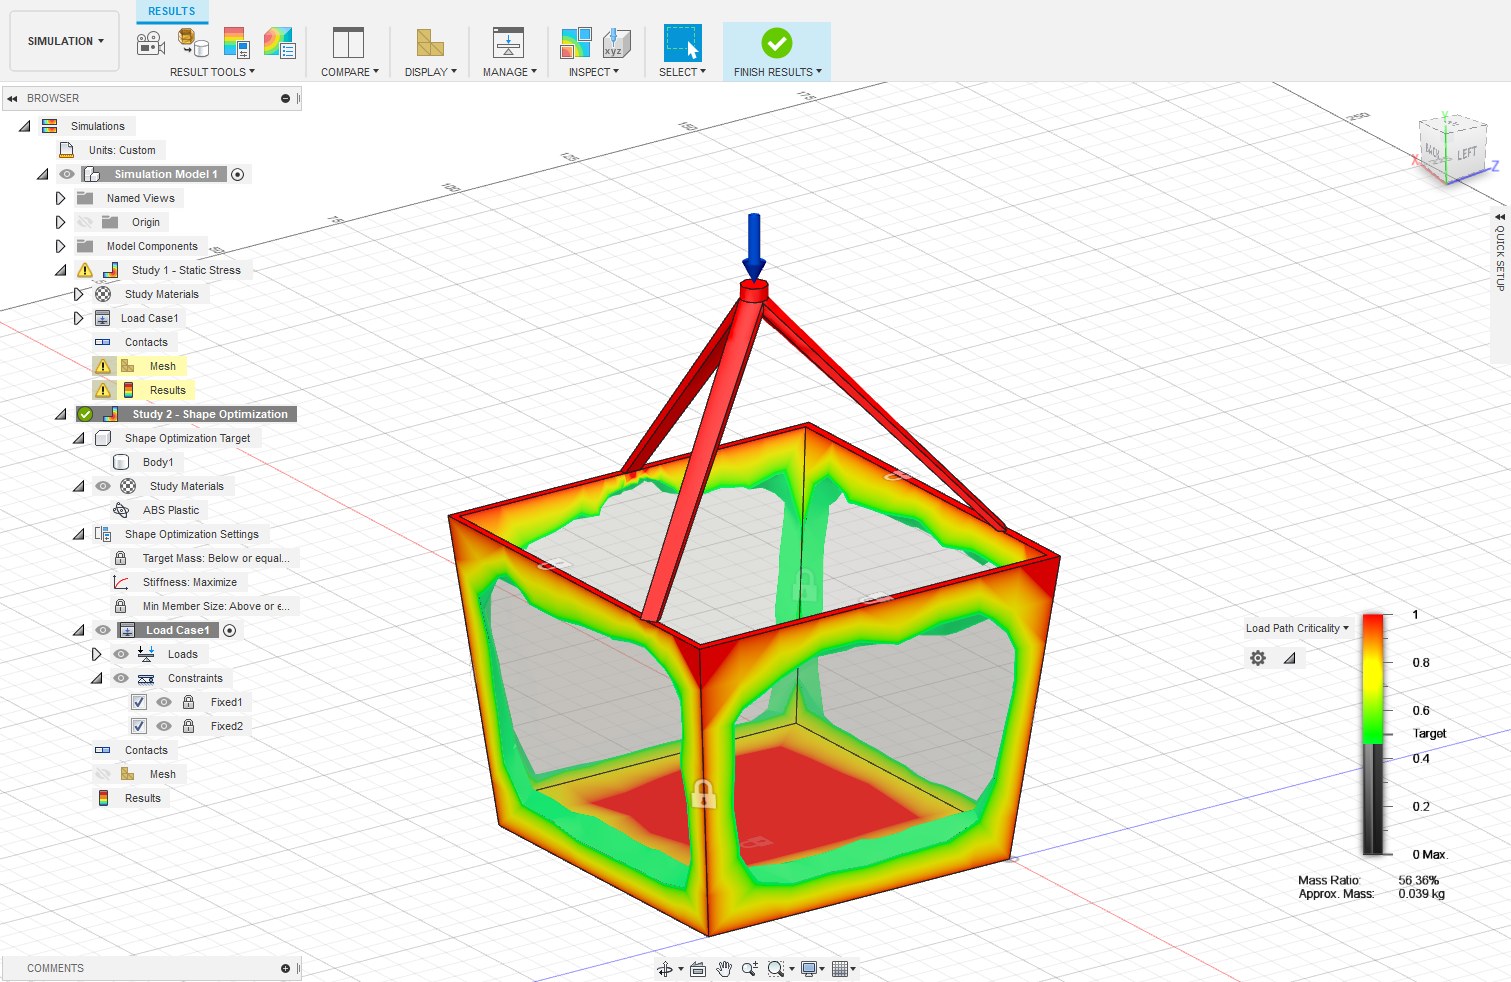Viewport: 1511px width, 982px height.
Task: Select Results under Study 2
Action: click(143, 798)
